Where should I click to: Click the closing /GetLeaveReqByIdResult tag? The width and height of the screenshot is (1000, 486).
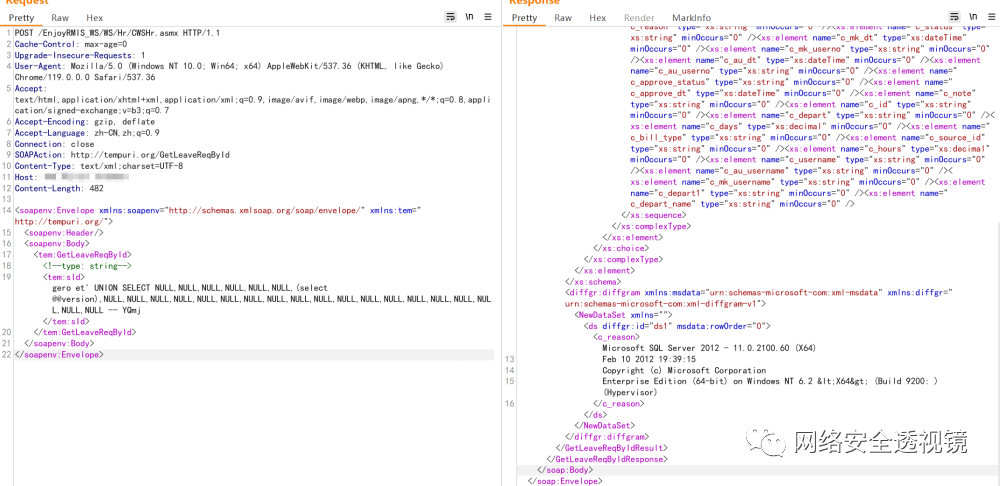tap(612, 448)
